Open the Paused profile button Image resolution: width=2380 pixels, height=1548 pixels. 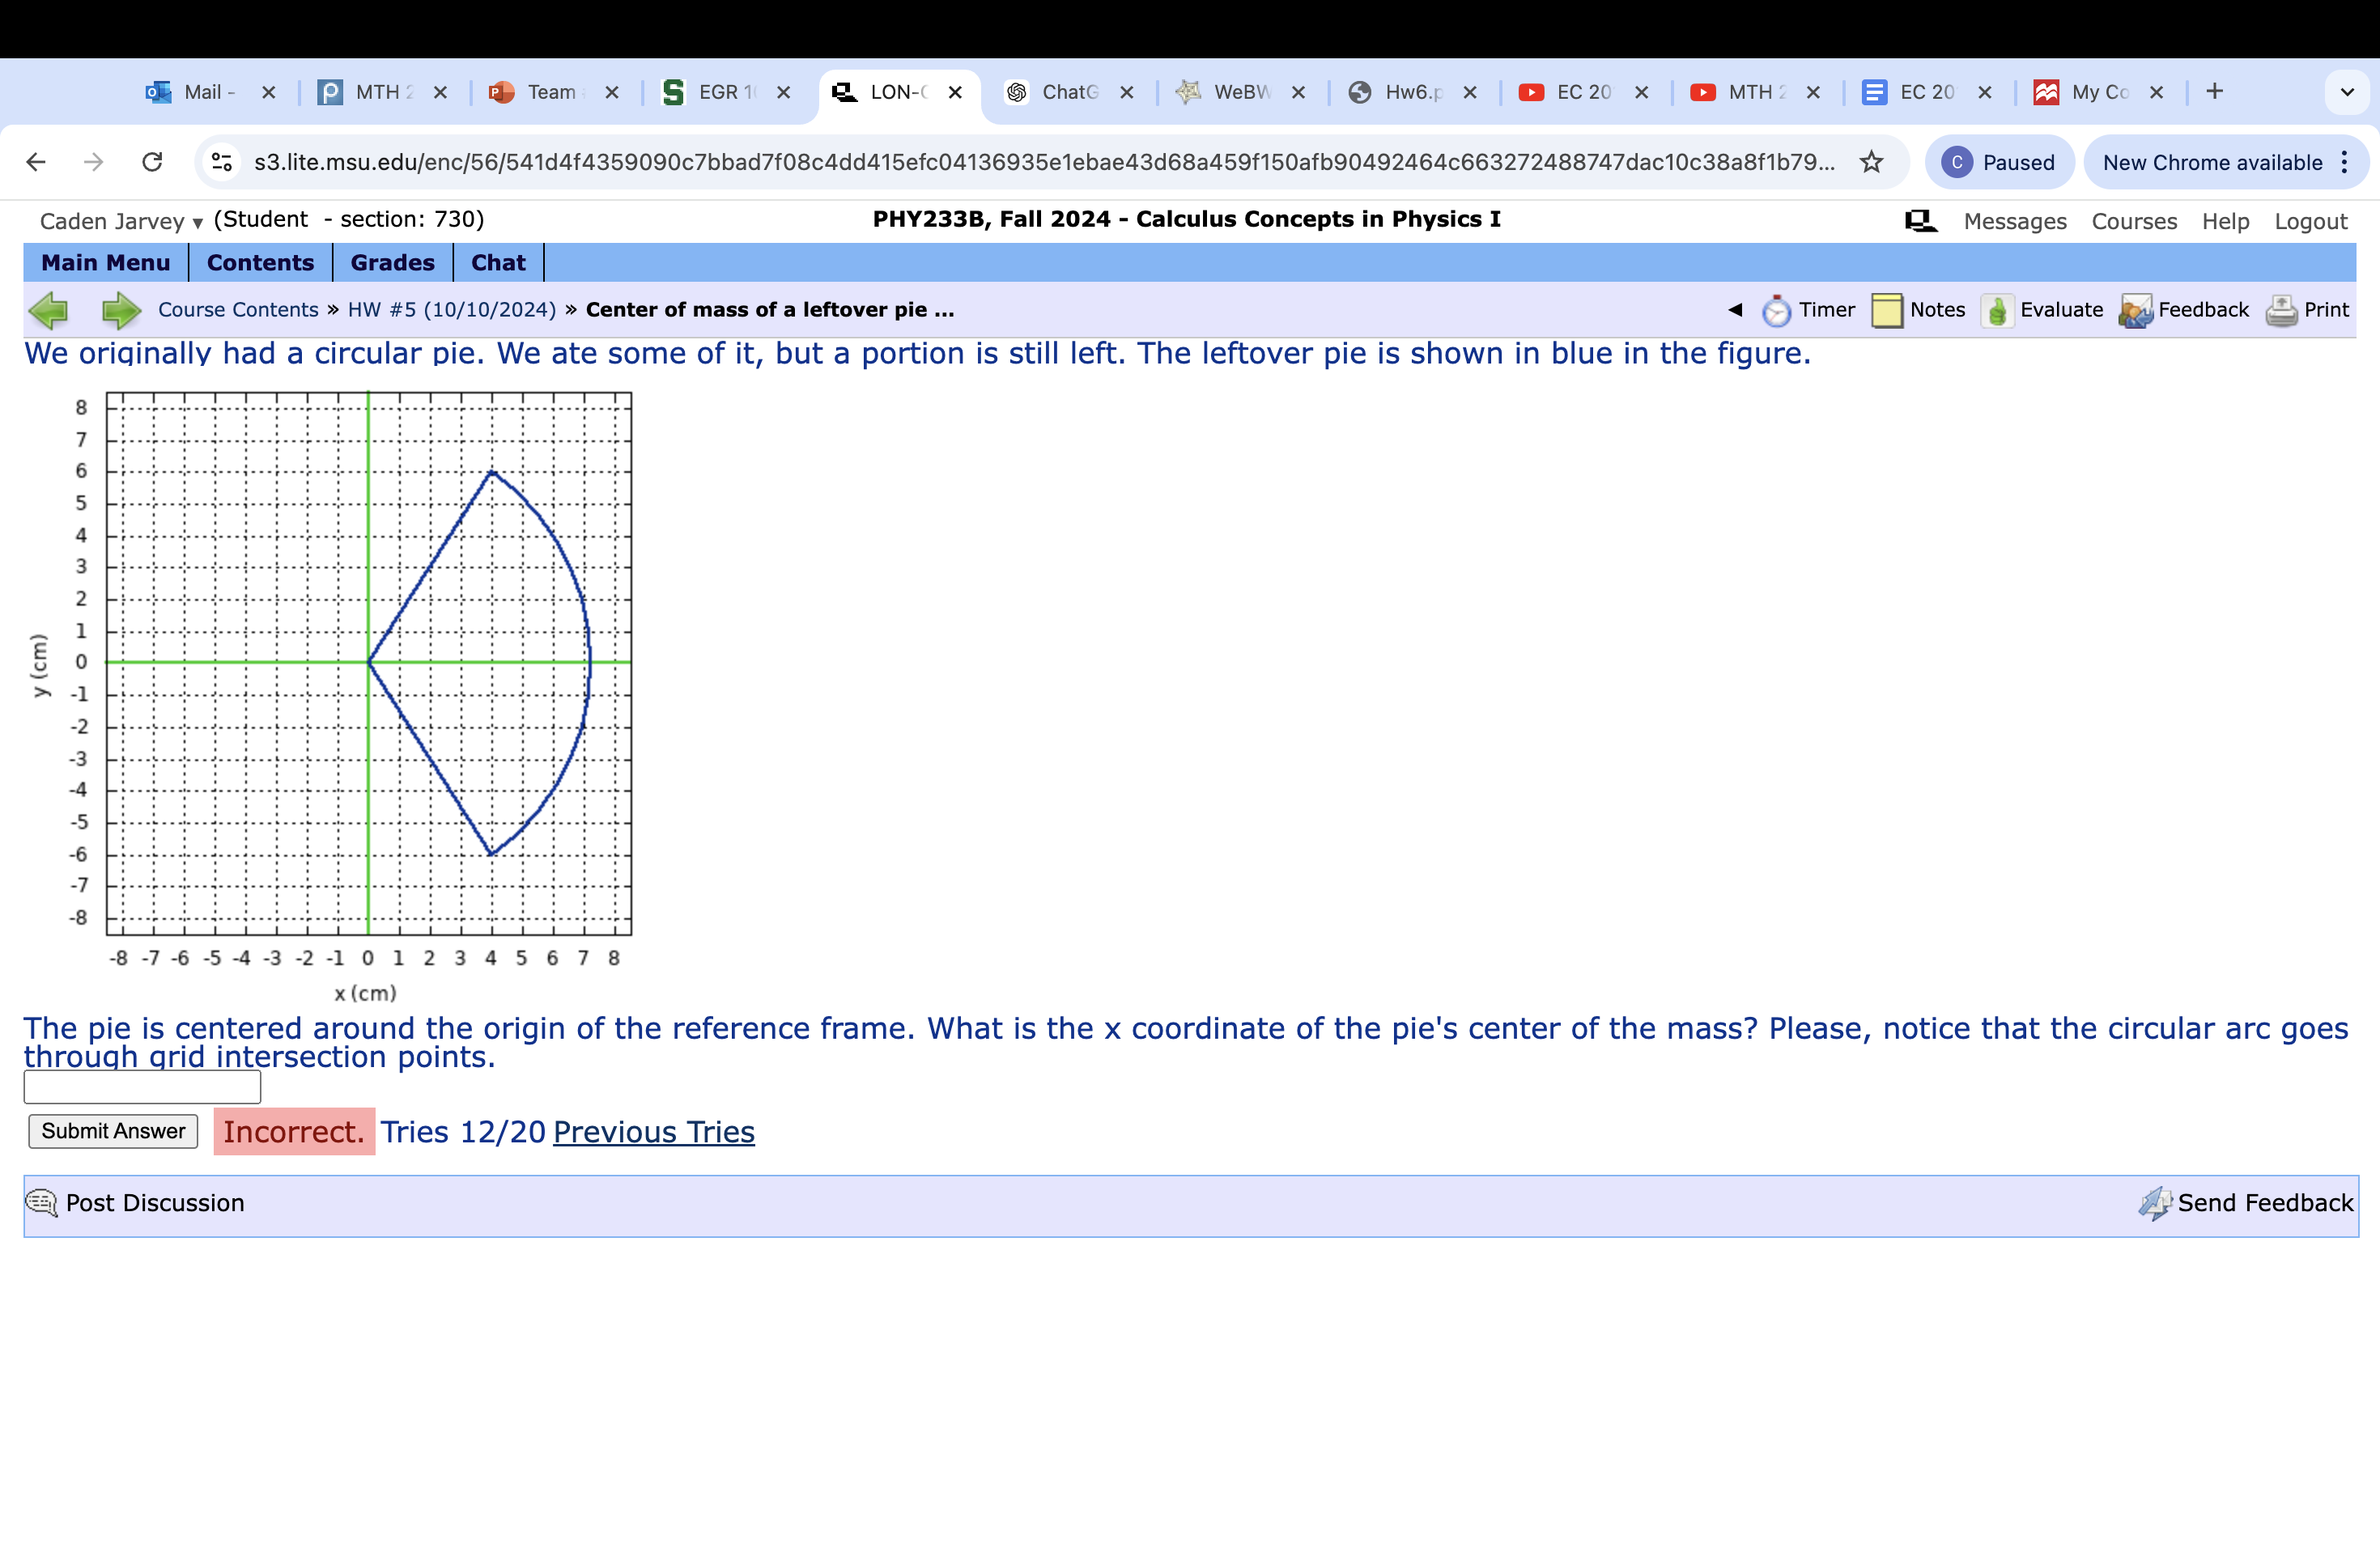(1999, 162)
